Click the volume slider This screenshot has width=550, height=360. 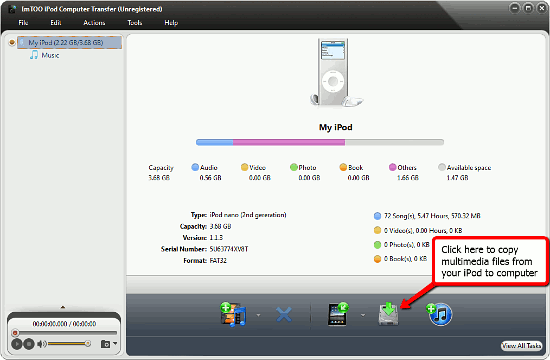tap(69, 344)
